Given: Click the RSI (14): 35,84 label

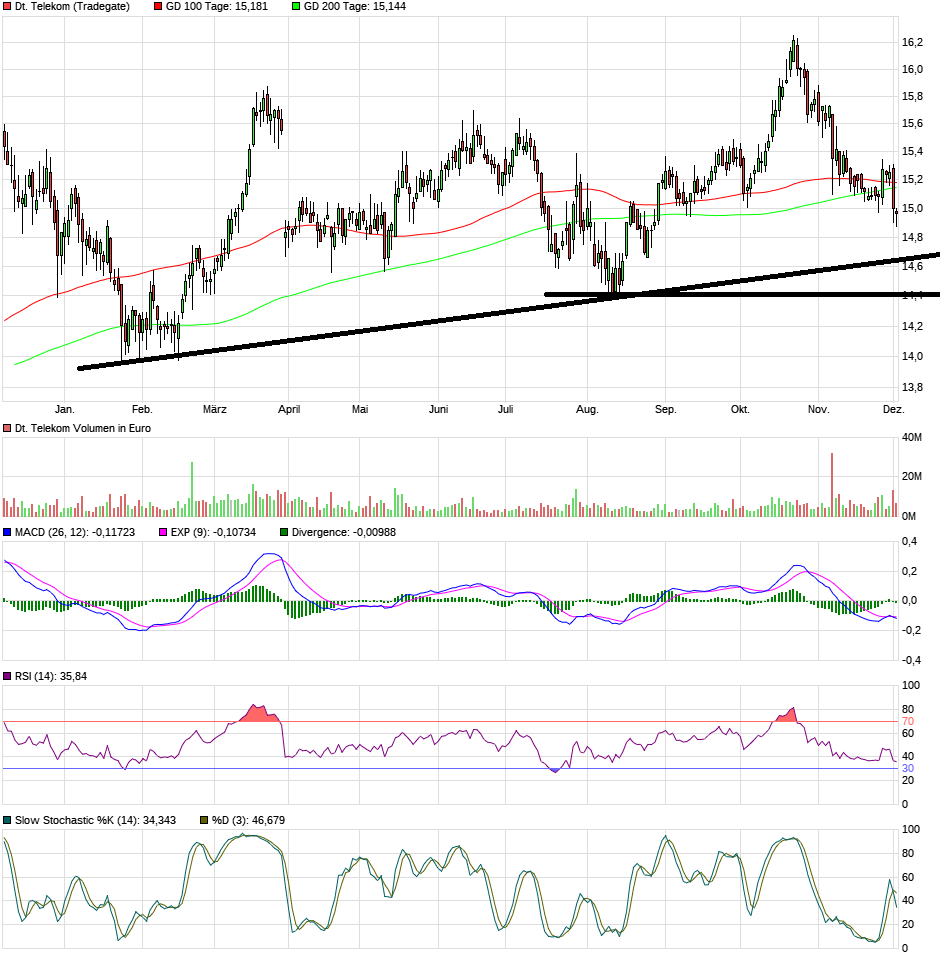Looking at the screenshot, I should click(51, 676).
